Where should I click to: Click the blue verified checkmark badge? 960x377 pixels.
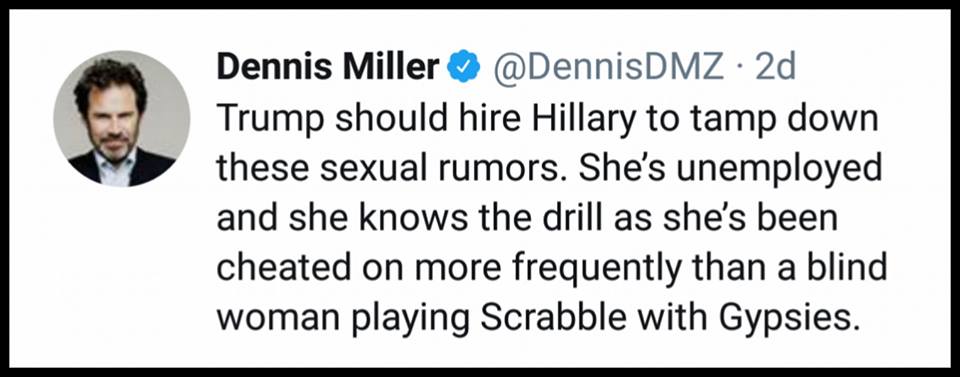coord(464,68)
